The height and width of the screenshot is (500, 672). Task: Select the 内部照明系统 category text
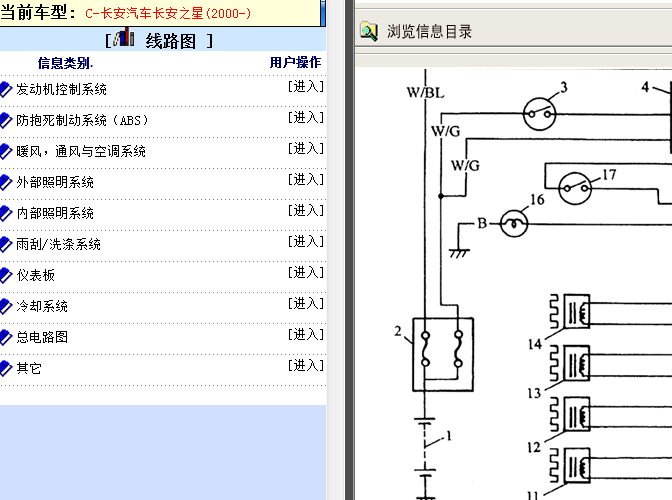[x=55, y=213]
